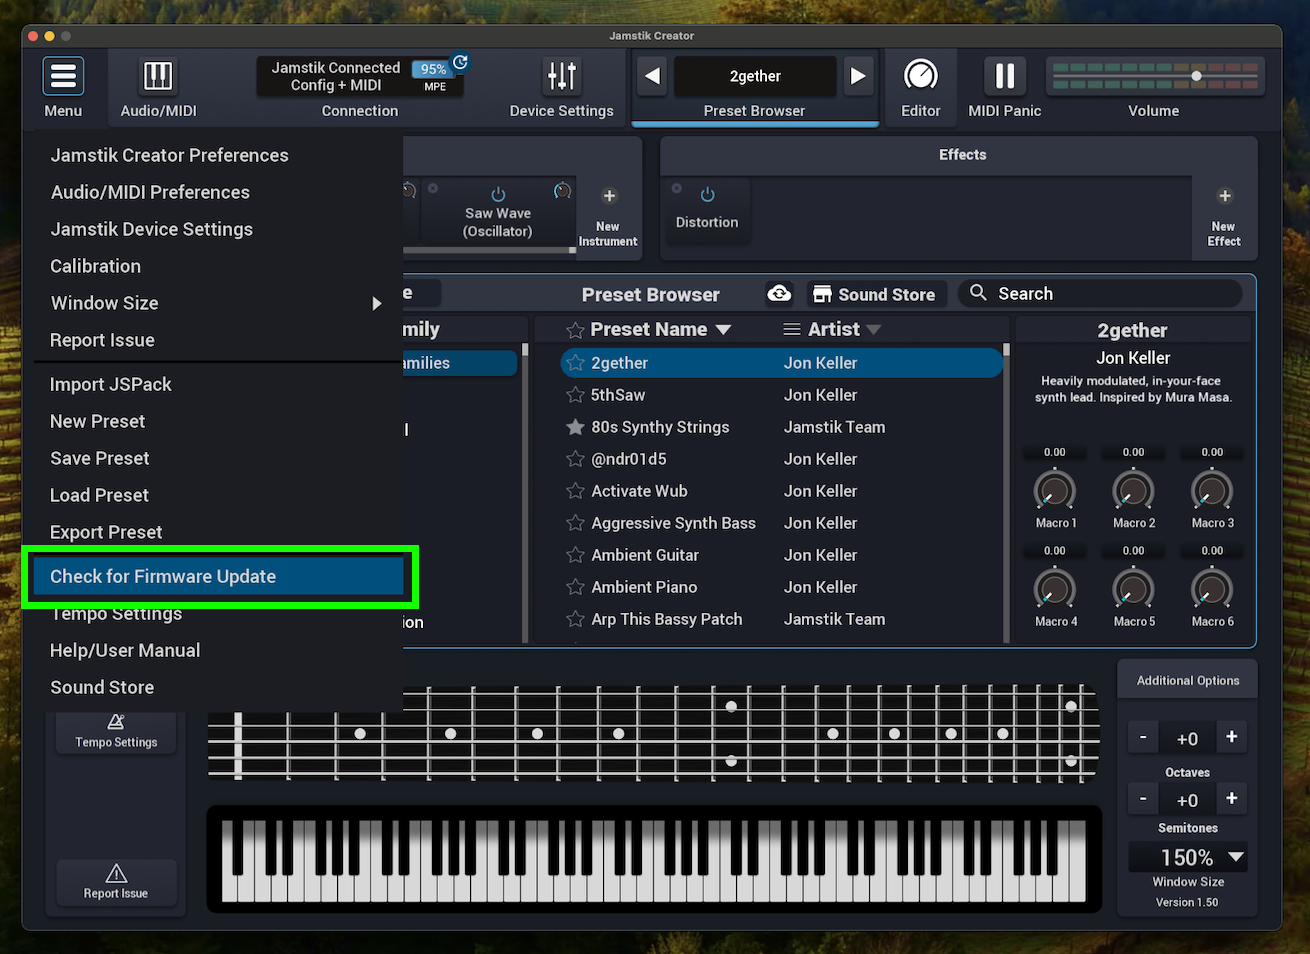The height and width of the screenshot is (954, 1310).
Task: Sort by Artist dropdown arrow
Action: coord(873,330)
